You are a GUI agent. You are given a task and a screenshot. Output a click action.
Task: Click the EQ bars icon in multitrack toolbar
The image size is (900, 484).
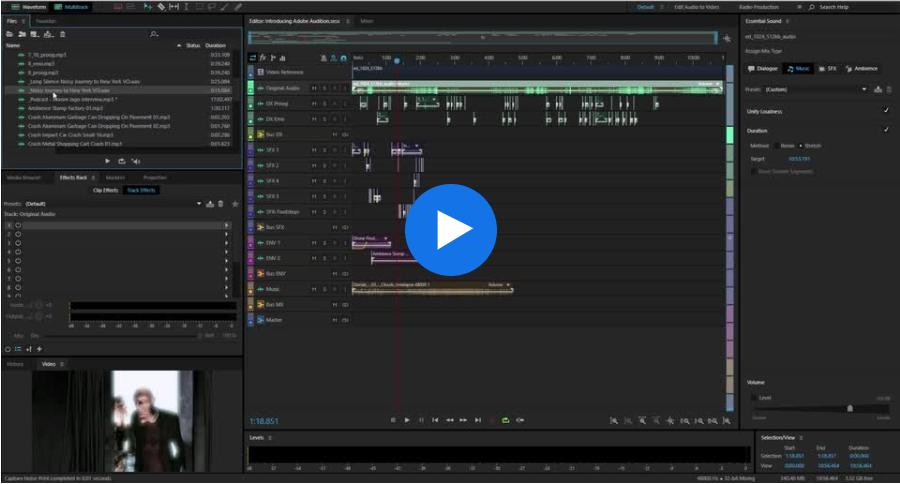(x=282, y=58)
